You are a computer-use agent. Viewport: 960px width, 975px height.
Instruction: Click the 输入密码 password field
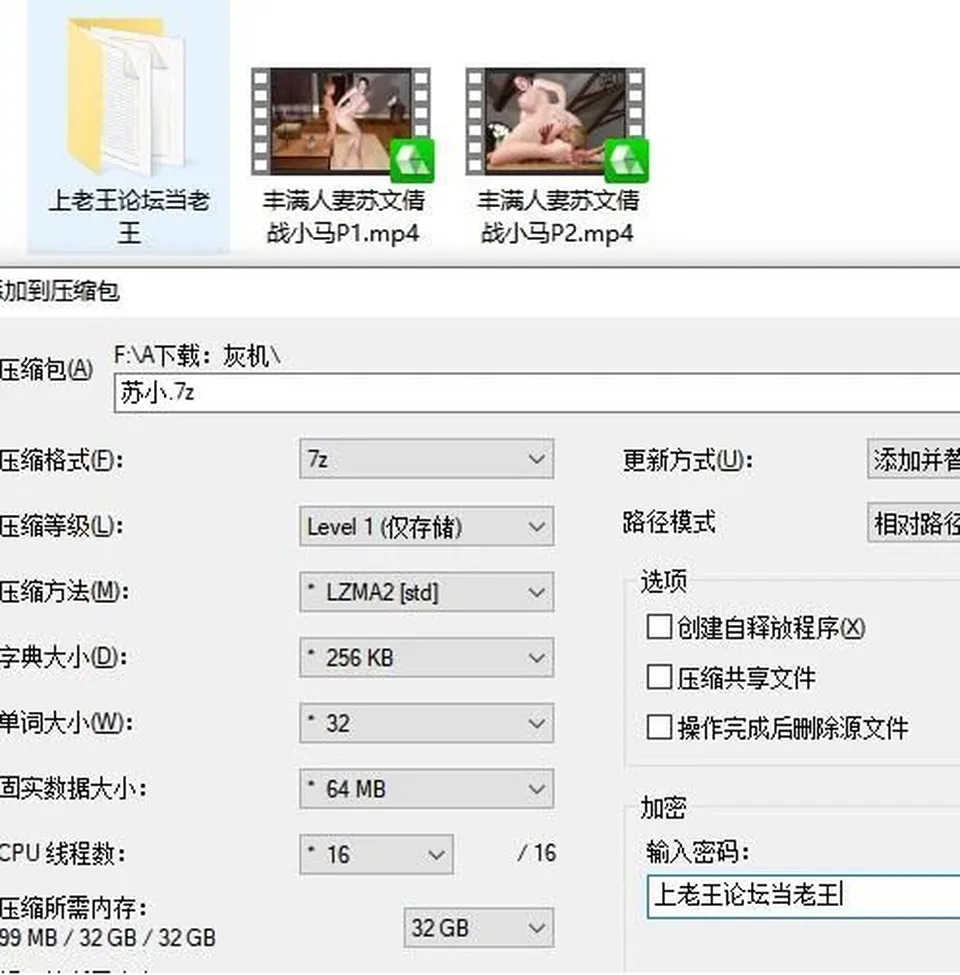click(803, 896)
